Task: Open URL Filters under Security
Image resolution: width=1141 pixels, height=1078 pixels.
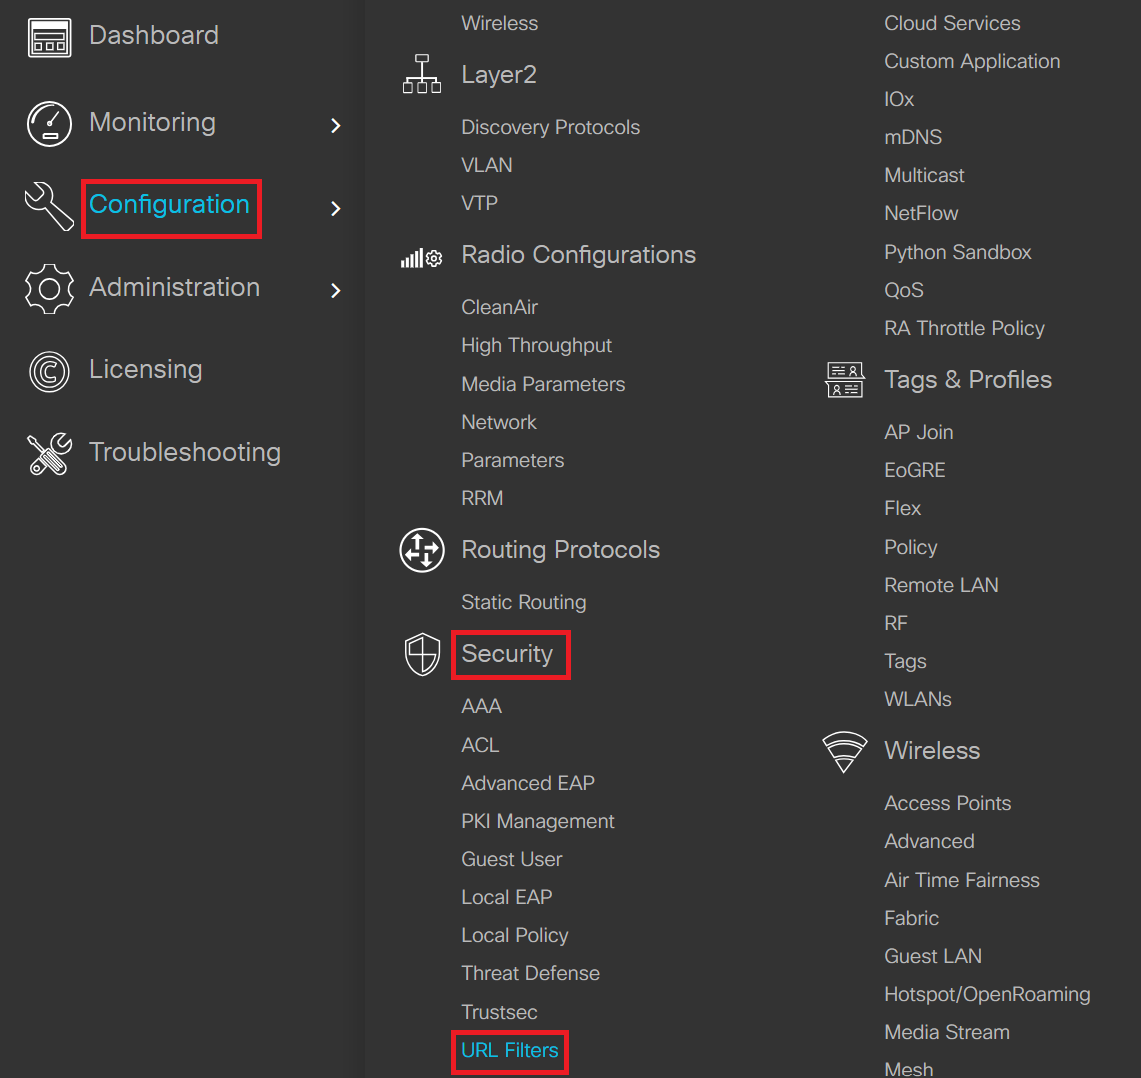Action: (x=510, y=1050)
